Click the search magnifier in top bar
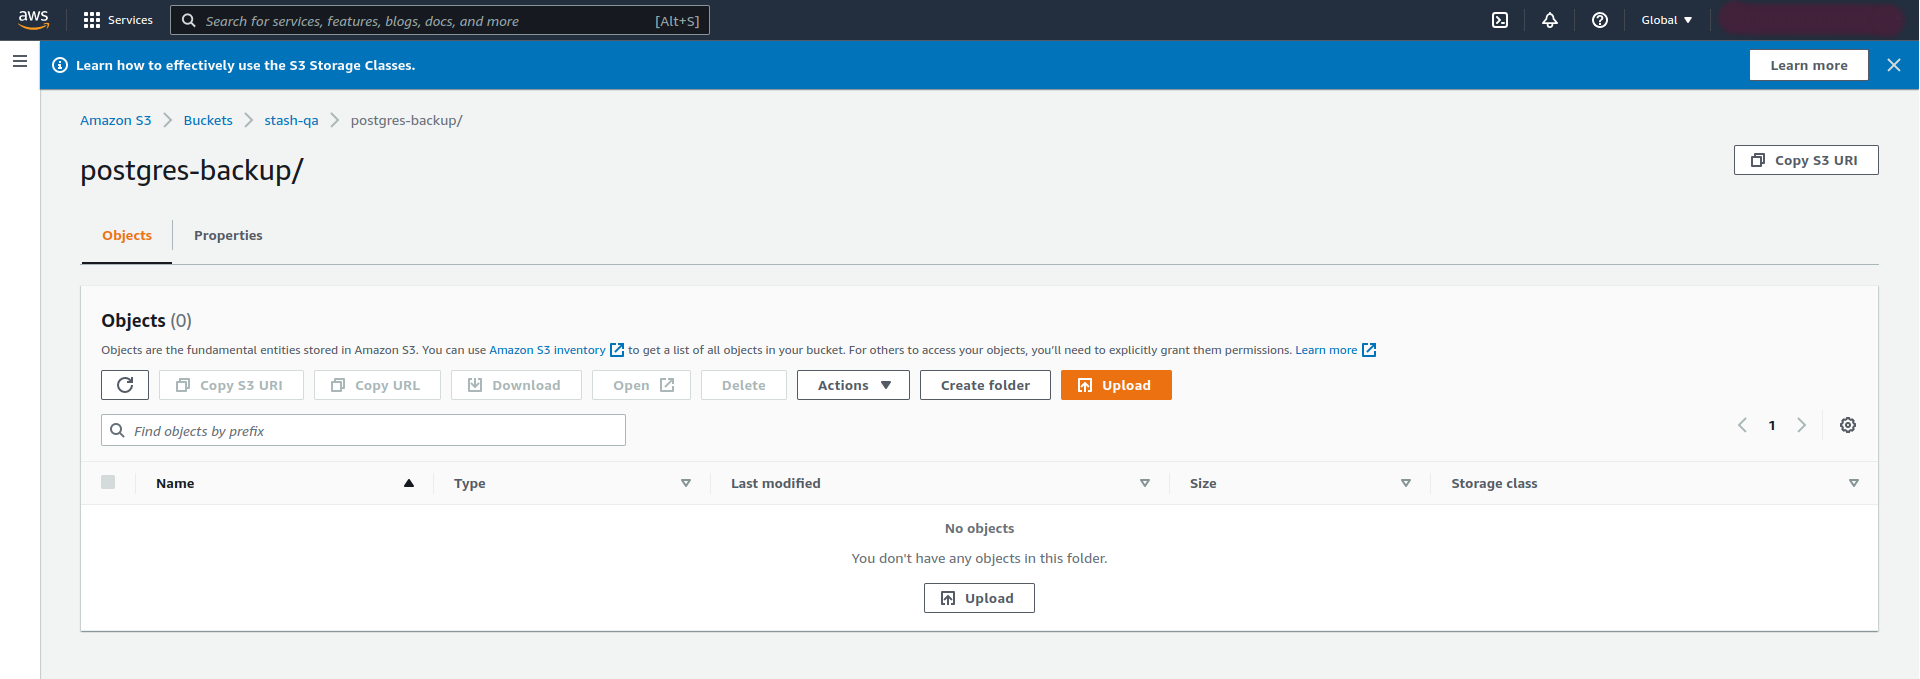1920x679 pixels. 188,20
